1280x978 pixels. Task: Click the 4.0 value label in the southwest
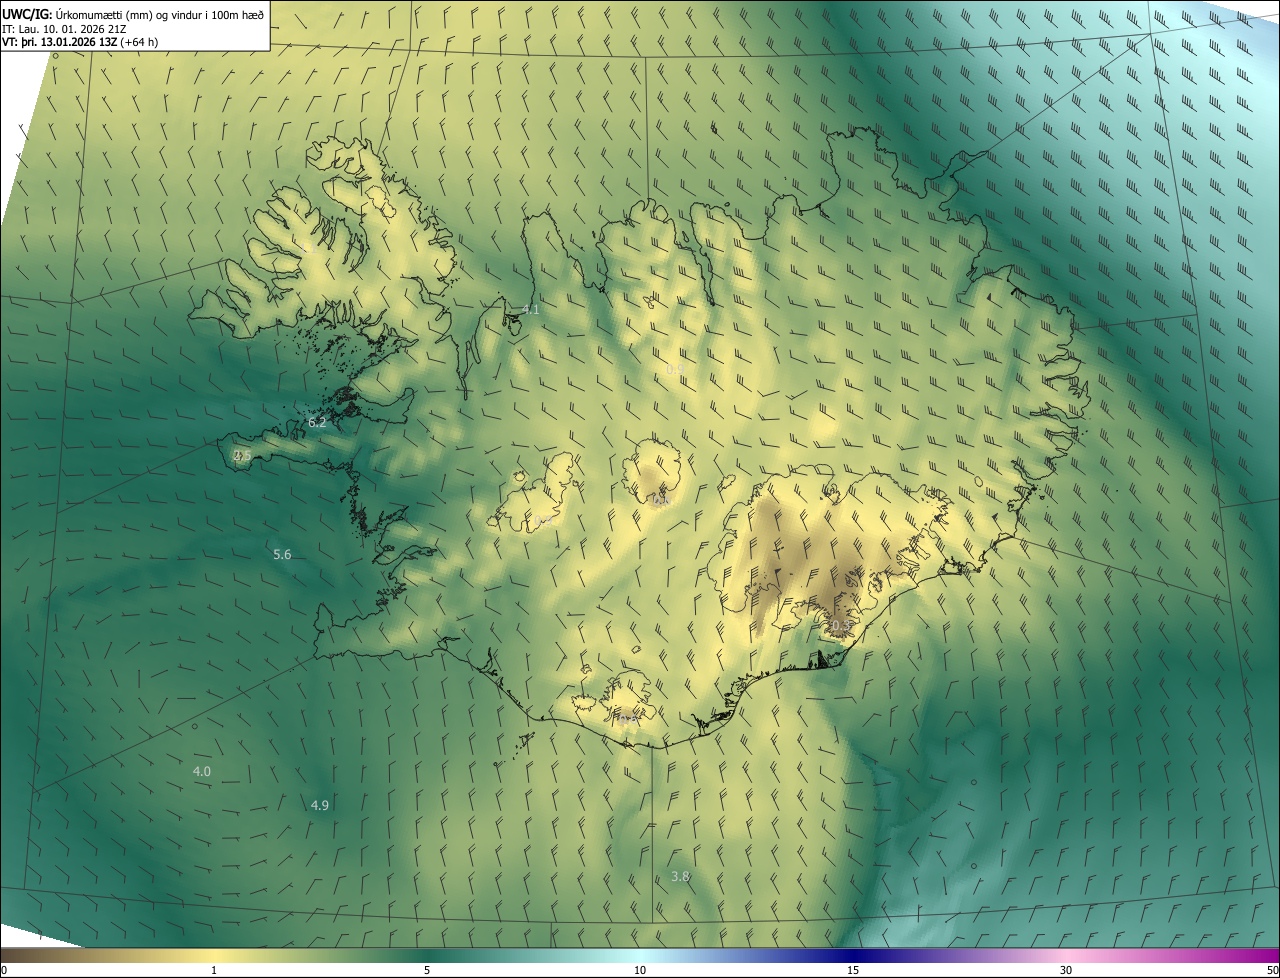coord(202,772)
